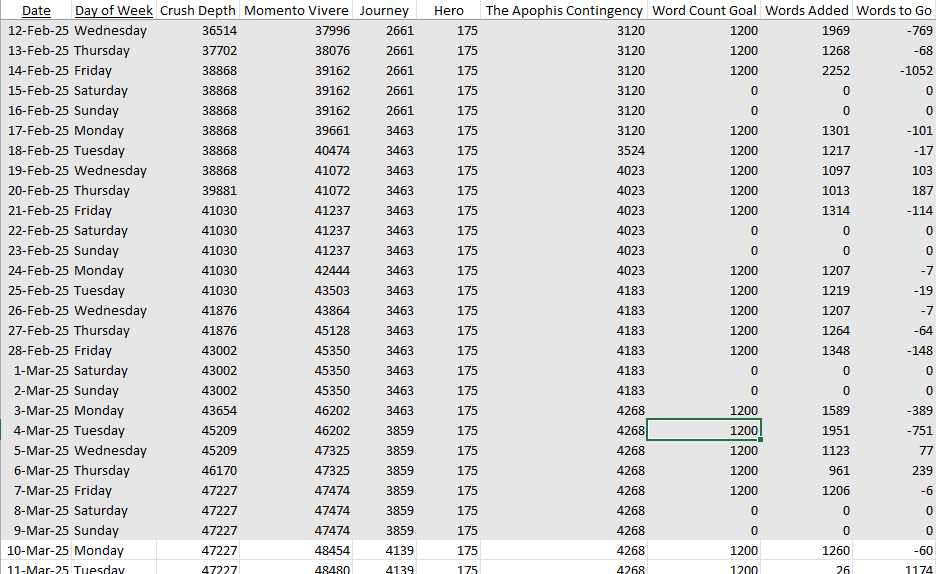This screenshot has height=574, width=936.
Task: Click the date cell 28-Feb-25
Action: (38, 350)
